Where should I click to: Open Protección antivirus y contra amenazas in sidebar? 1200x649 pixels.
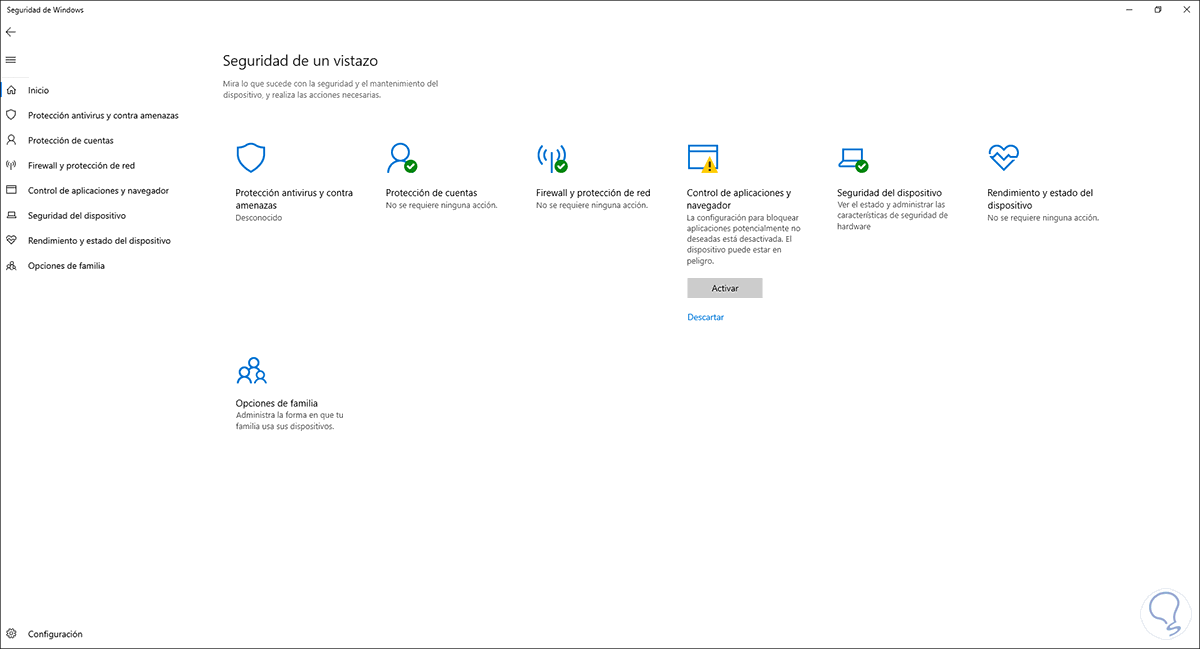coord(103,116)
